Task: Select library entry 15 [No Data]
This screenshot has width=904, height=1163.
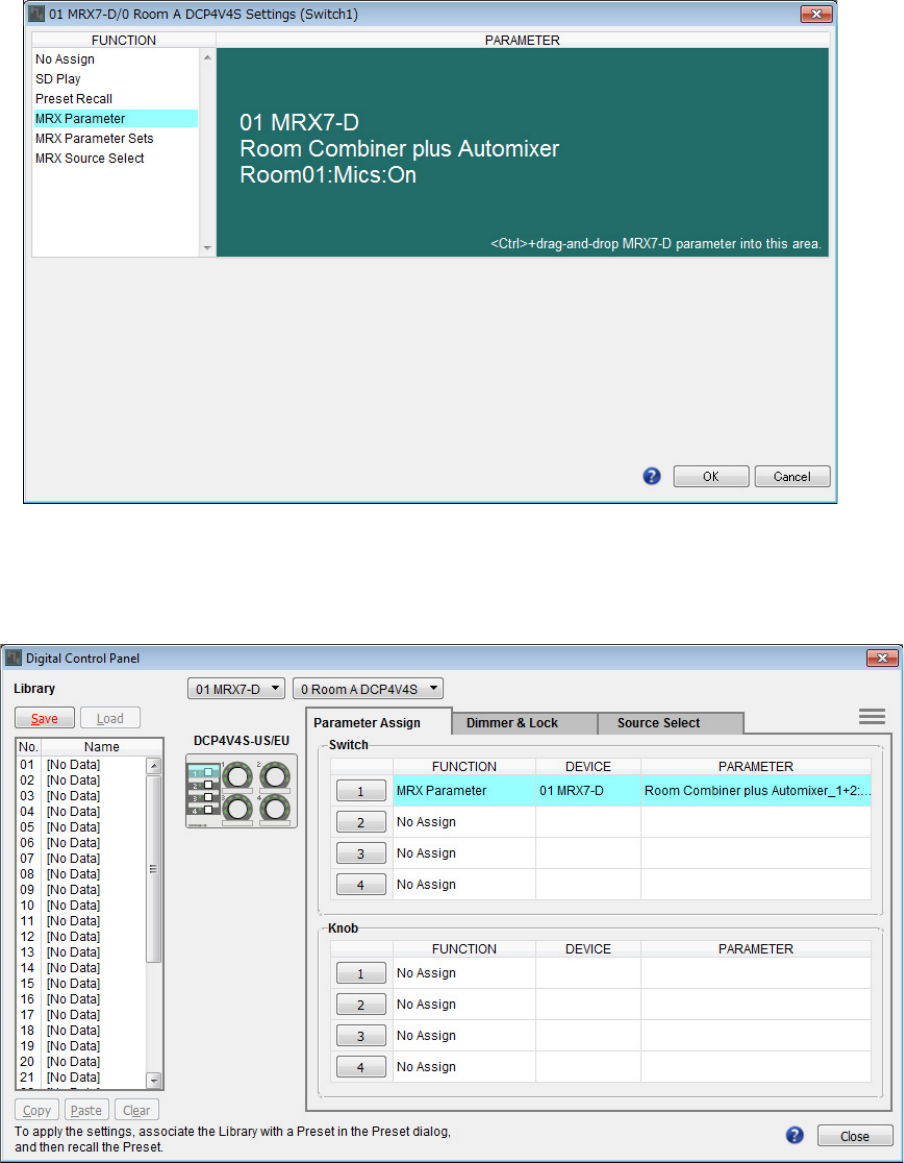Action: tap(82, 984)
